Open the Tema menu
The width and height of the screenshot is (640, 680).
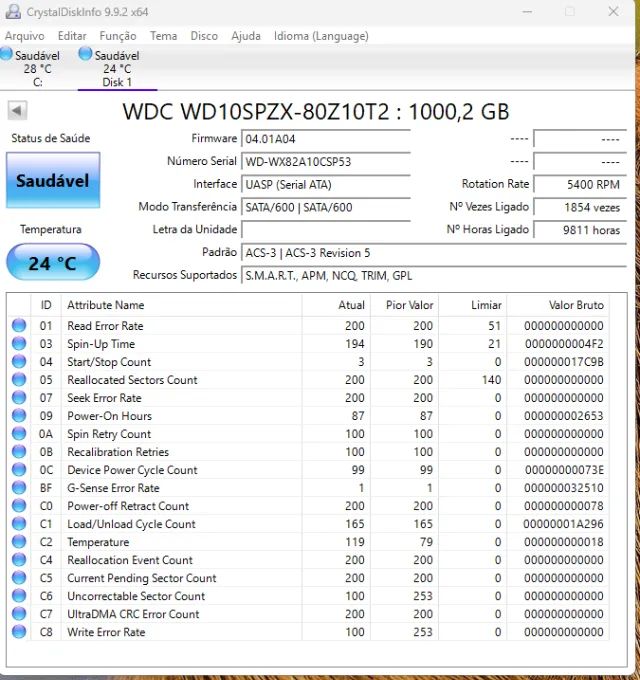tap(163, 36)
